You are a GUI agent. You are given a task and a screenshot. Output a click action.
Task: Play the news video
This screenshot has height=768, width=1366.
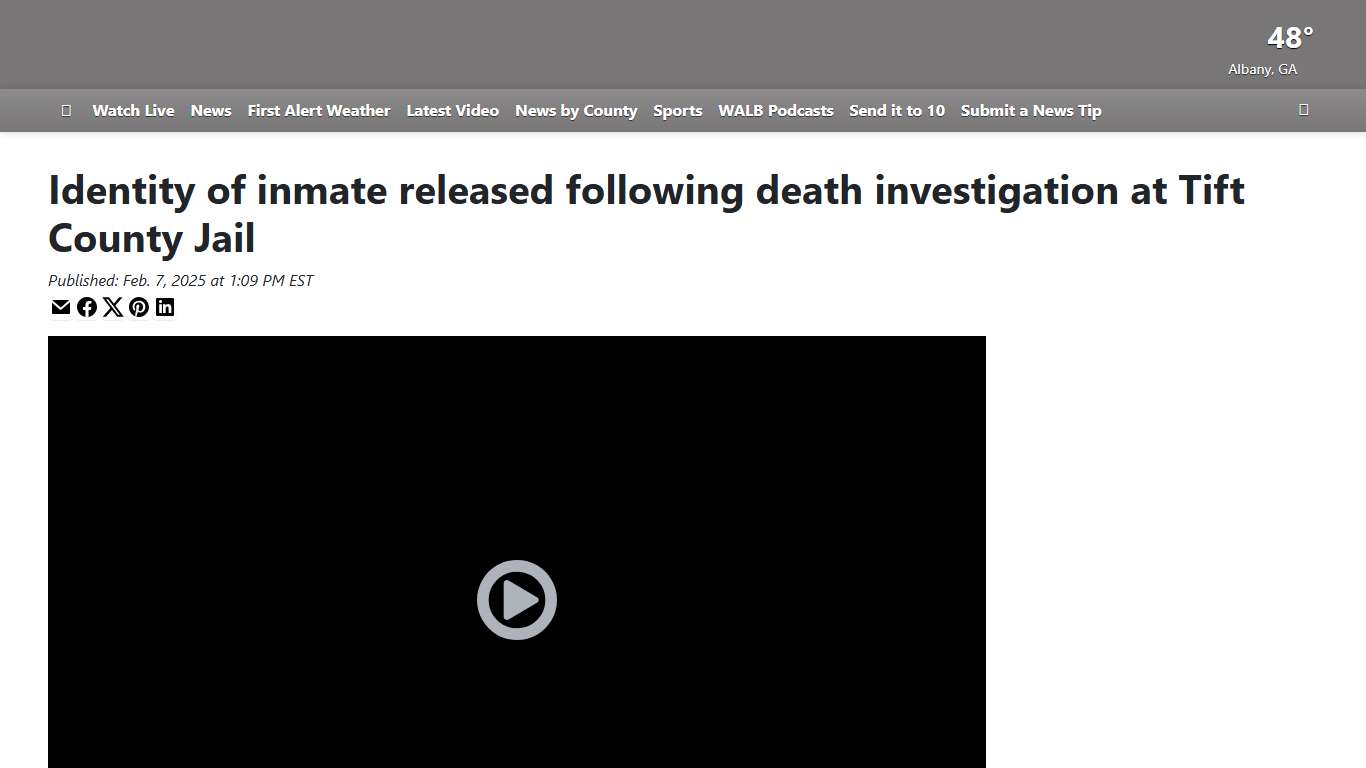click(x=517, y=600)
